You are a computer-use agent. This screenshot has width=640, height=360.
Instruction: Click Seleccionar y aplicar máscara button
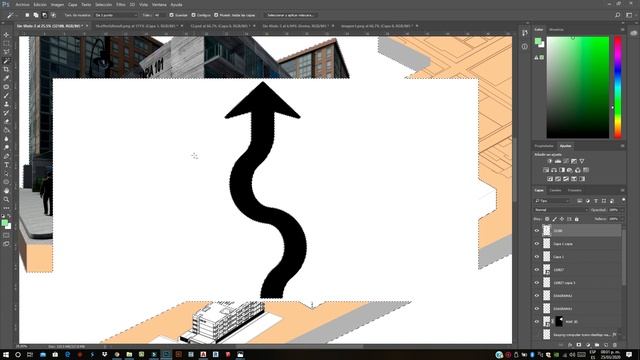tap(291, 15)
